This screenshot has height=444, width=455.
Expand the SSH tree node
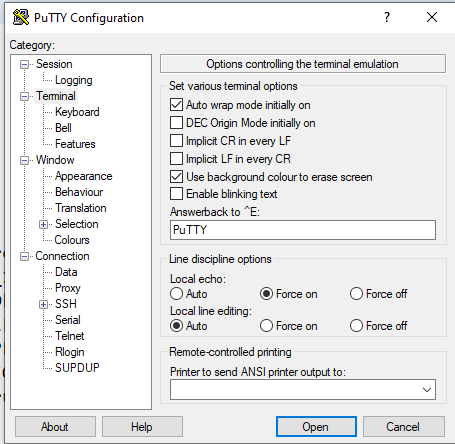(43, 304)
